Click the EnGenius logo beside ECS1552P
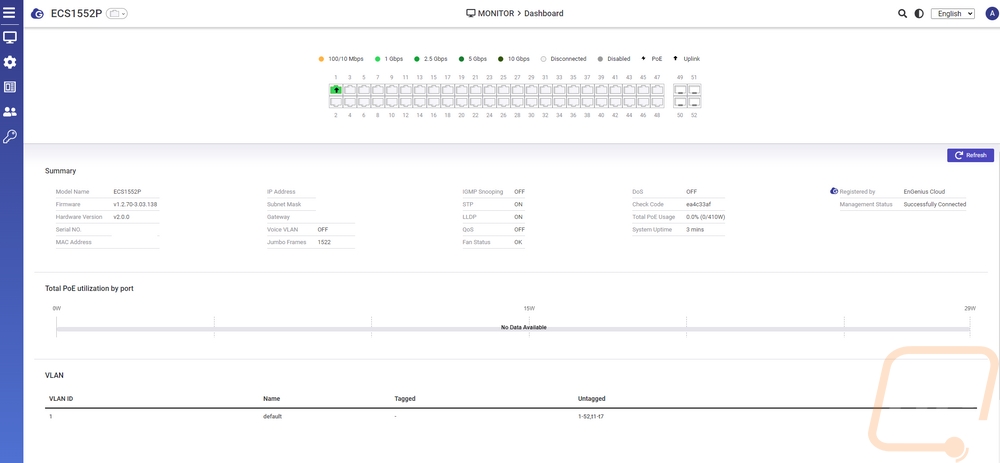 coord(37,14)
